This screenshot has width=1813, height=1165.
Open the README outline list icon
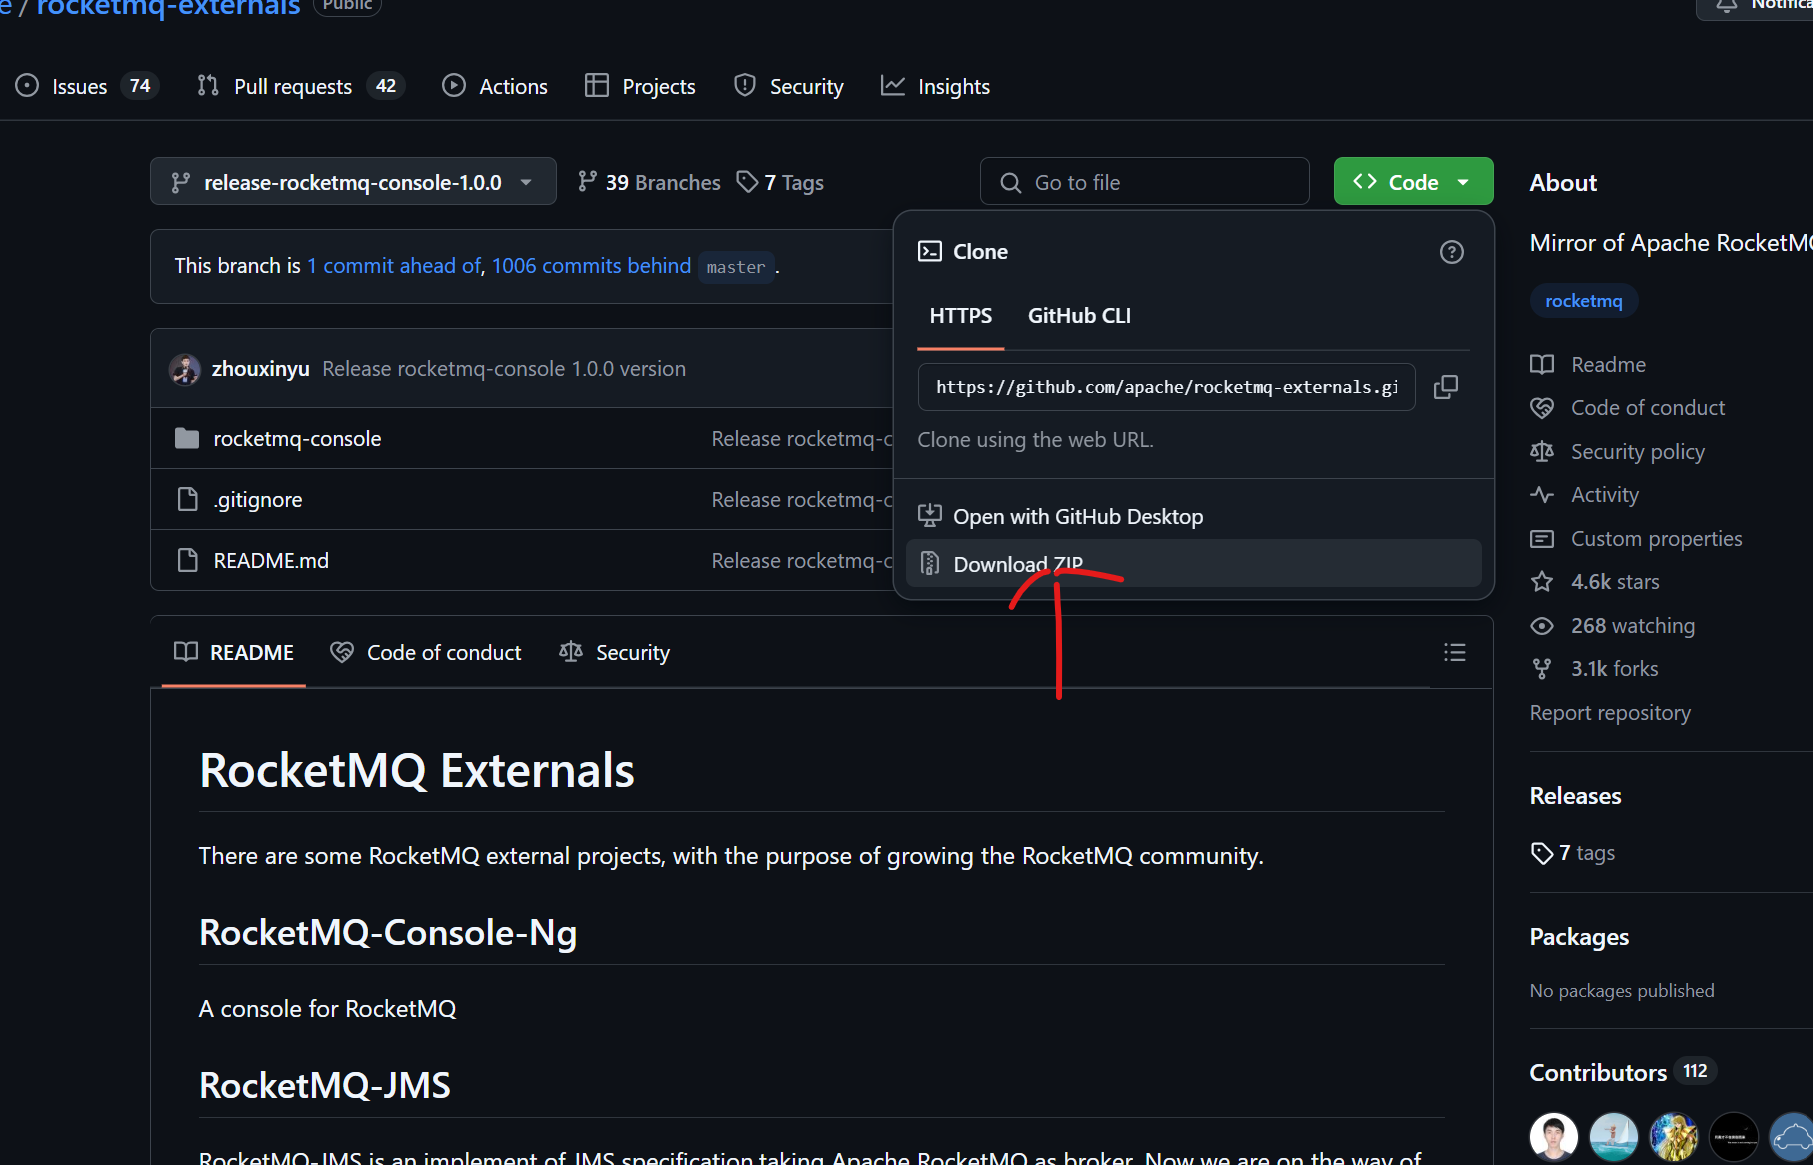[x=1455, y=652]
